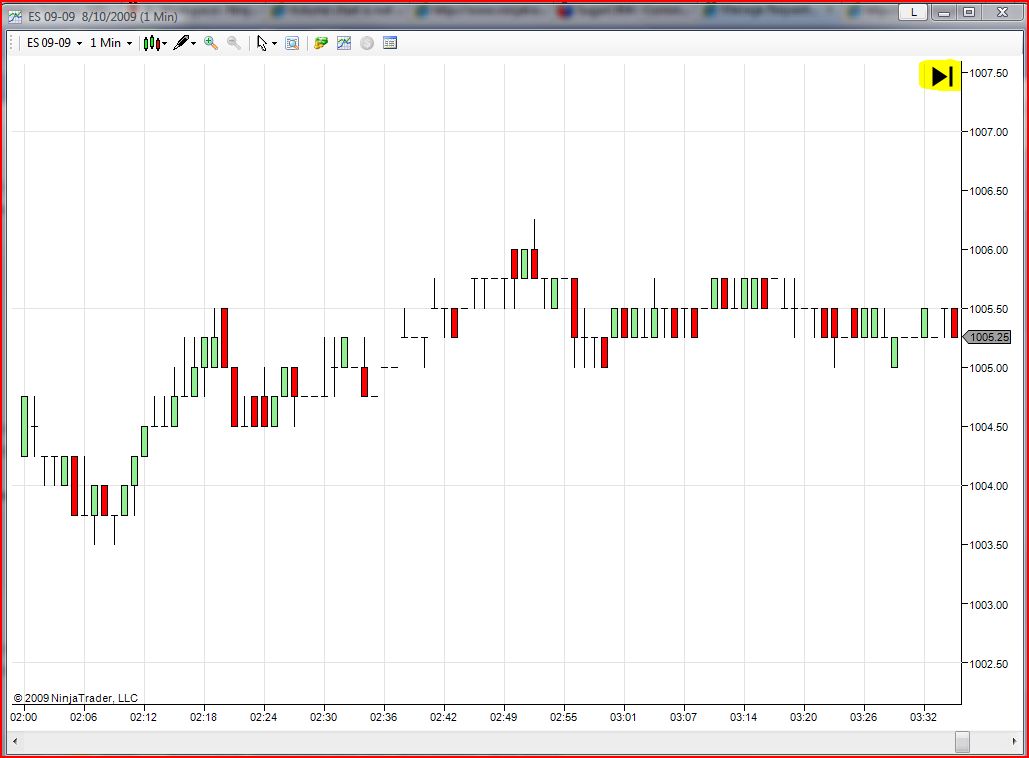Image resolution: width=1029 pixels, height=758 pixels.
Task: Click the zoom frame icon
Action: tap(292, 43)
